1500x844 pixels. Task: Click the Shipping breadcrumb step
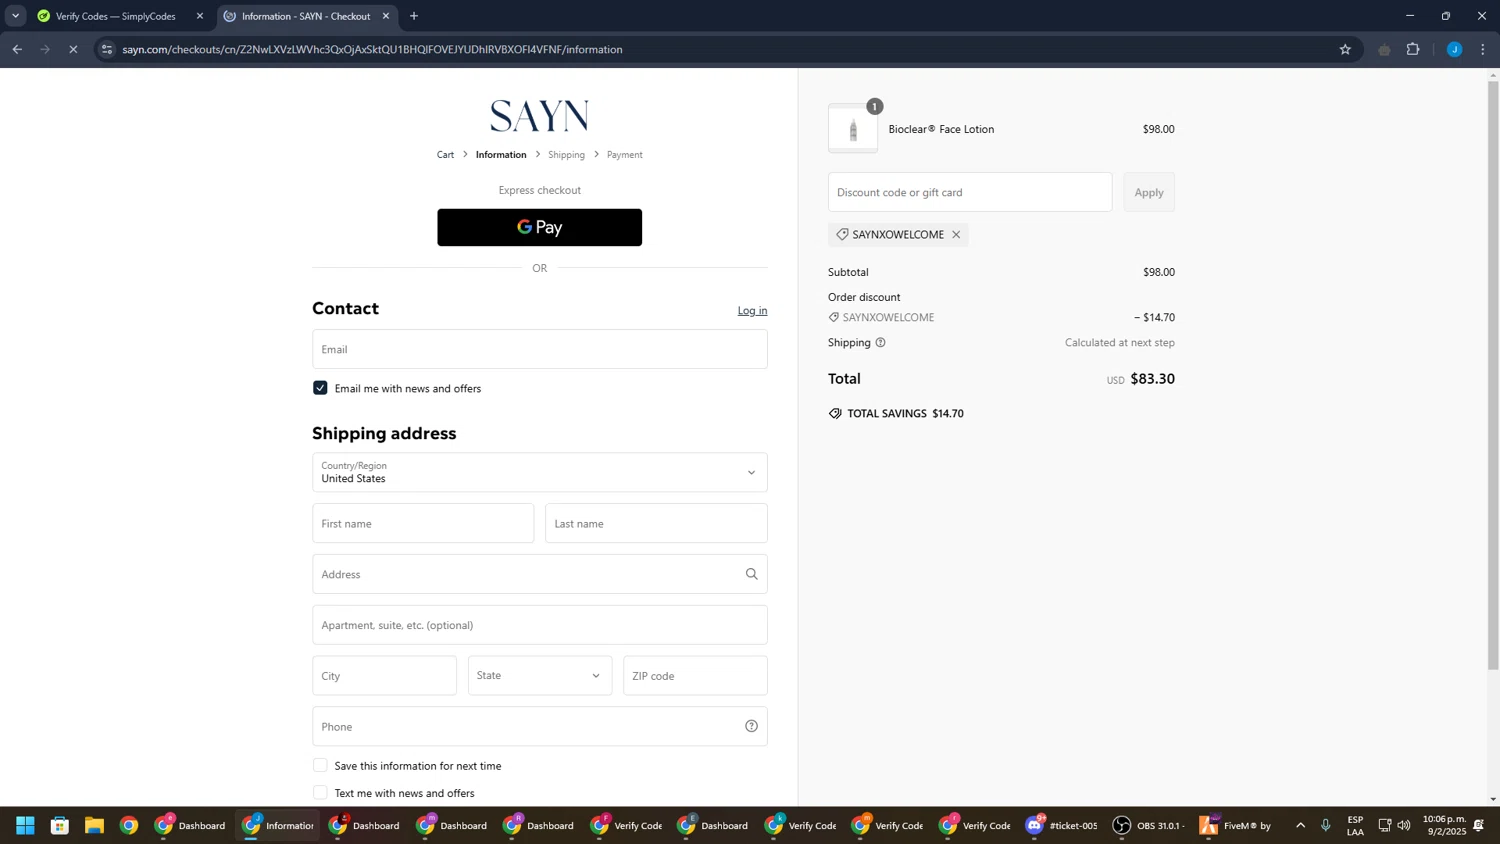pos(566,155)
